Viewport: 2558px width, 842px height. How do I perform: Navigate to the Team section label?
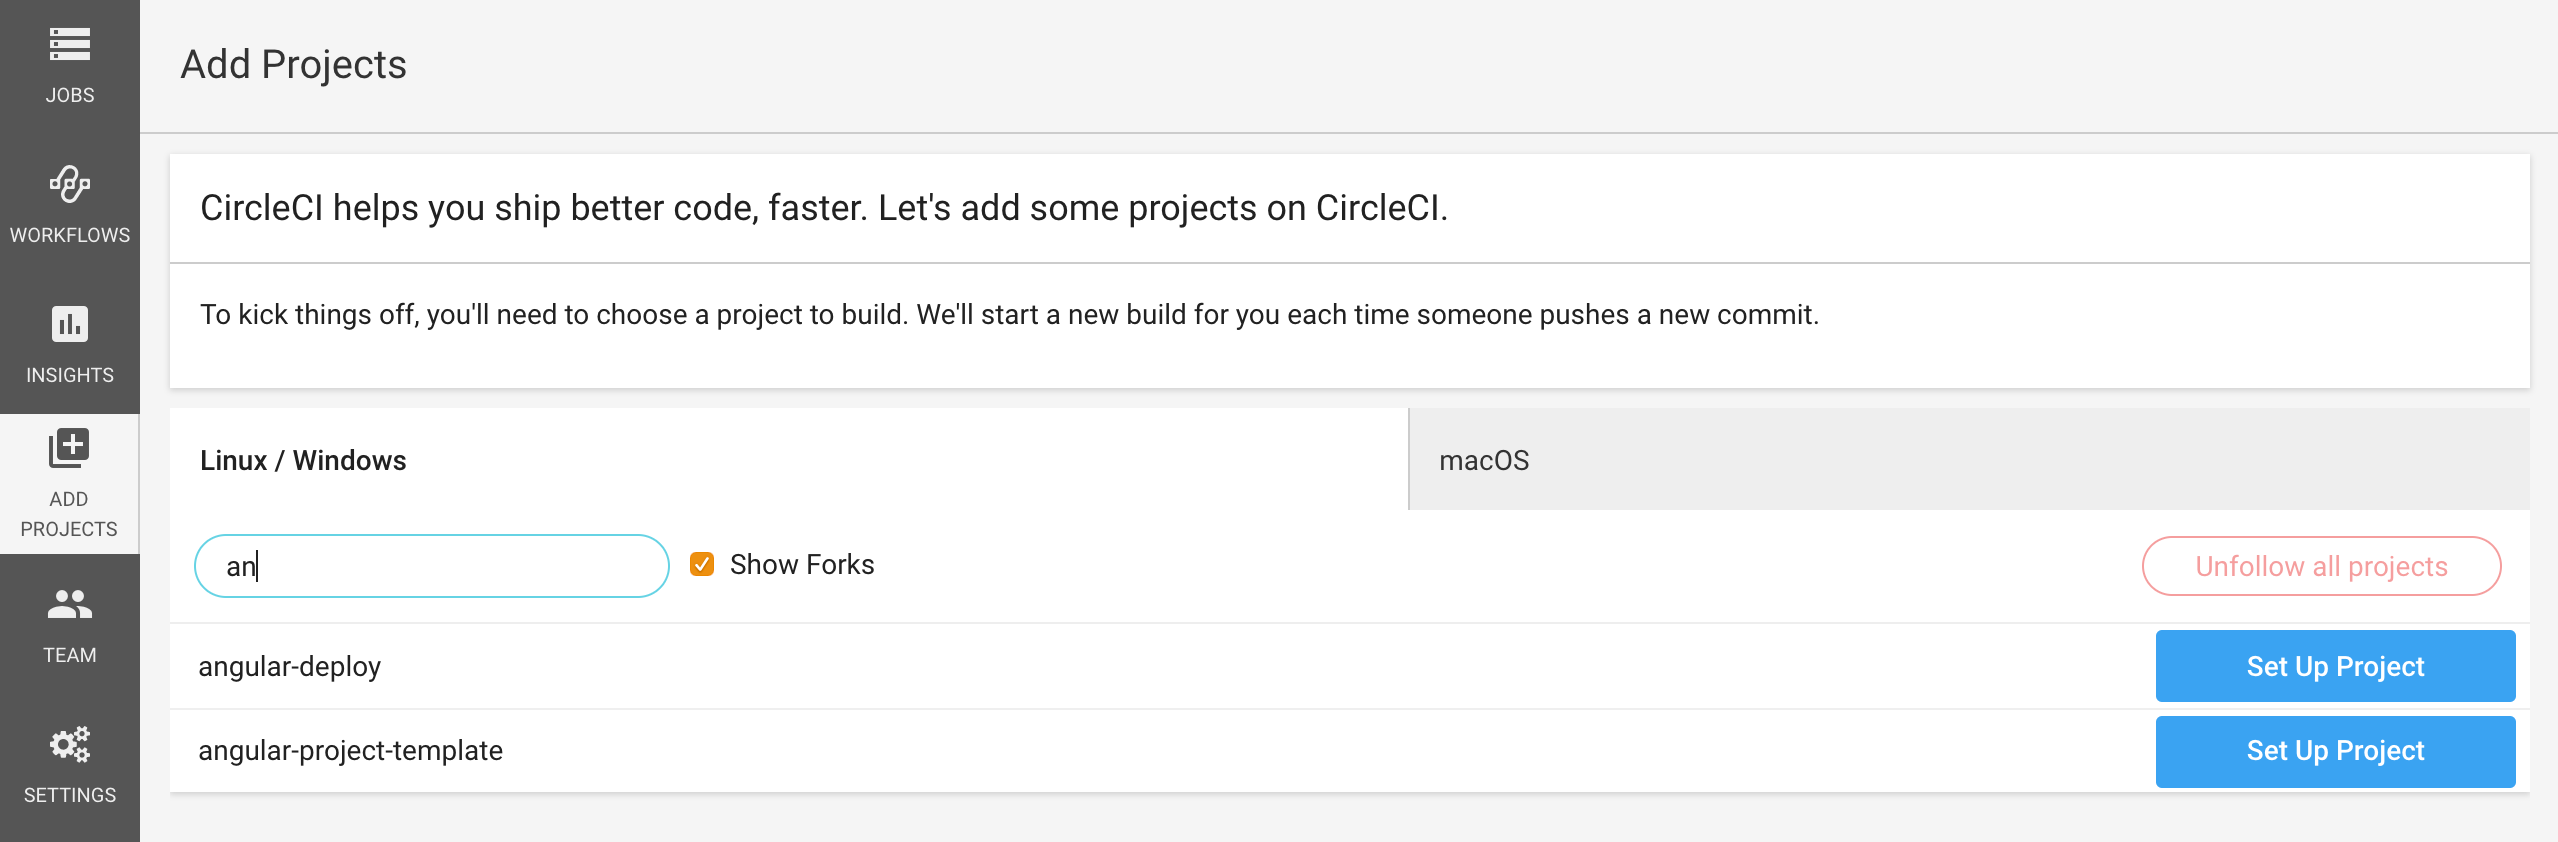coord(68,654)
